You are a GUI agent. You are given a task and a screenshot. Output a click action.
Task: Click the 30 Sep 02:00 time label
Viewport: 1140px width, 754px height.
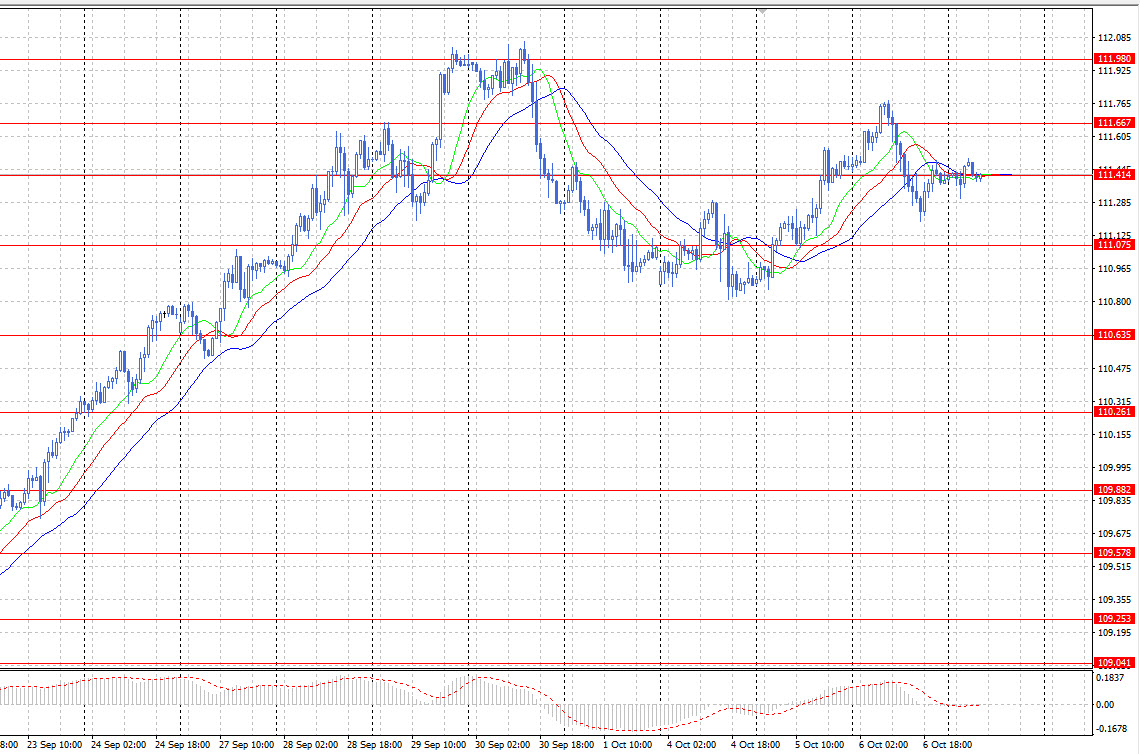point(502,745)
